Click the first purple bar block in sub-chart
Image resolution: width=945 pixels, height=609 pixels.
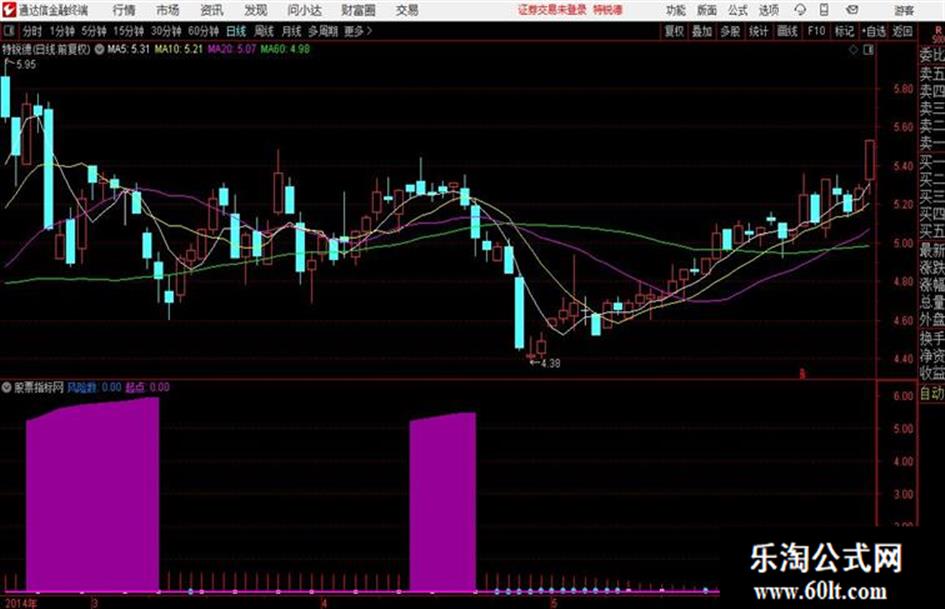click(x=92, y=494)
